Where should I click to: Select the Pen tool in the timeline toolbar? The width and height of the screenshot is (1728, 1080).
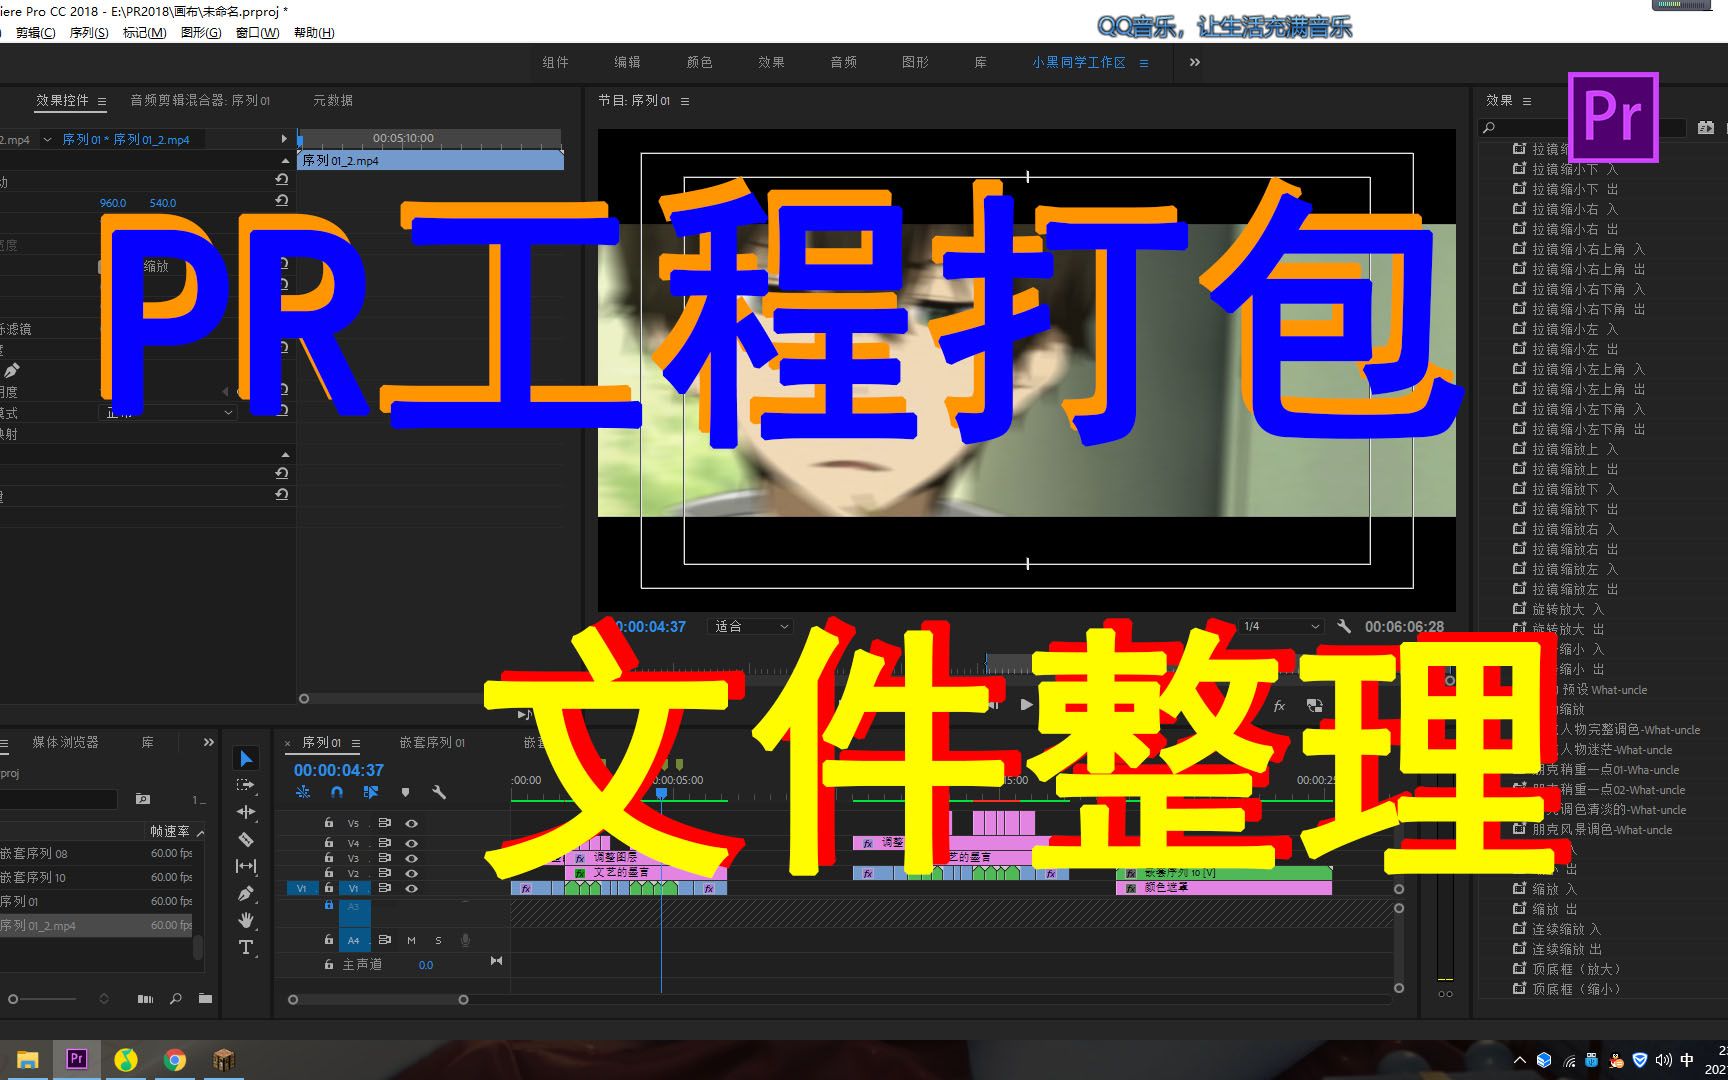pyautogui.click(x=247, y=893)
